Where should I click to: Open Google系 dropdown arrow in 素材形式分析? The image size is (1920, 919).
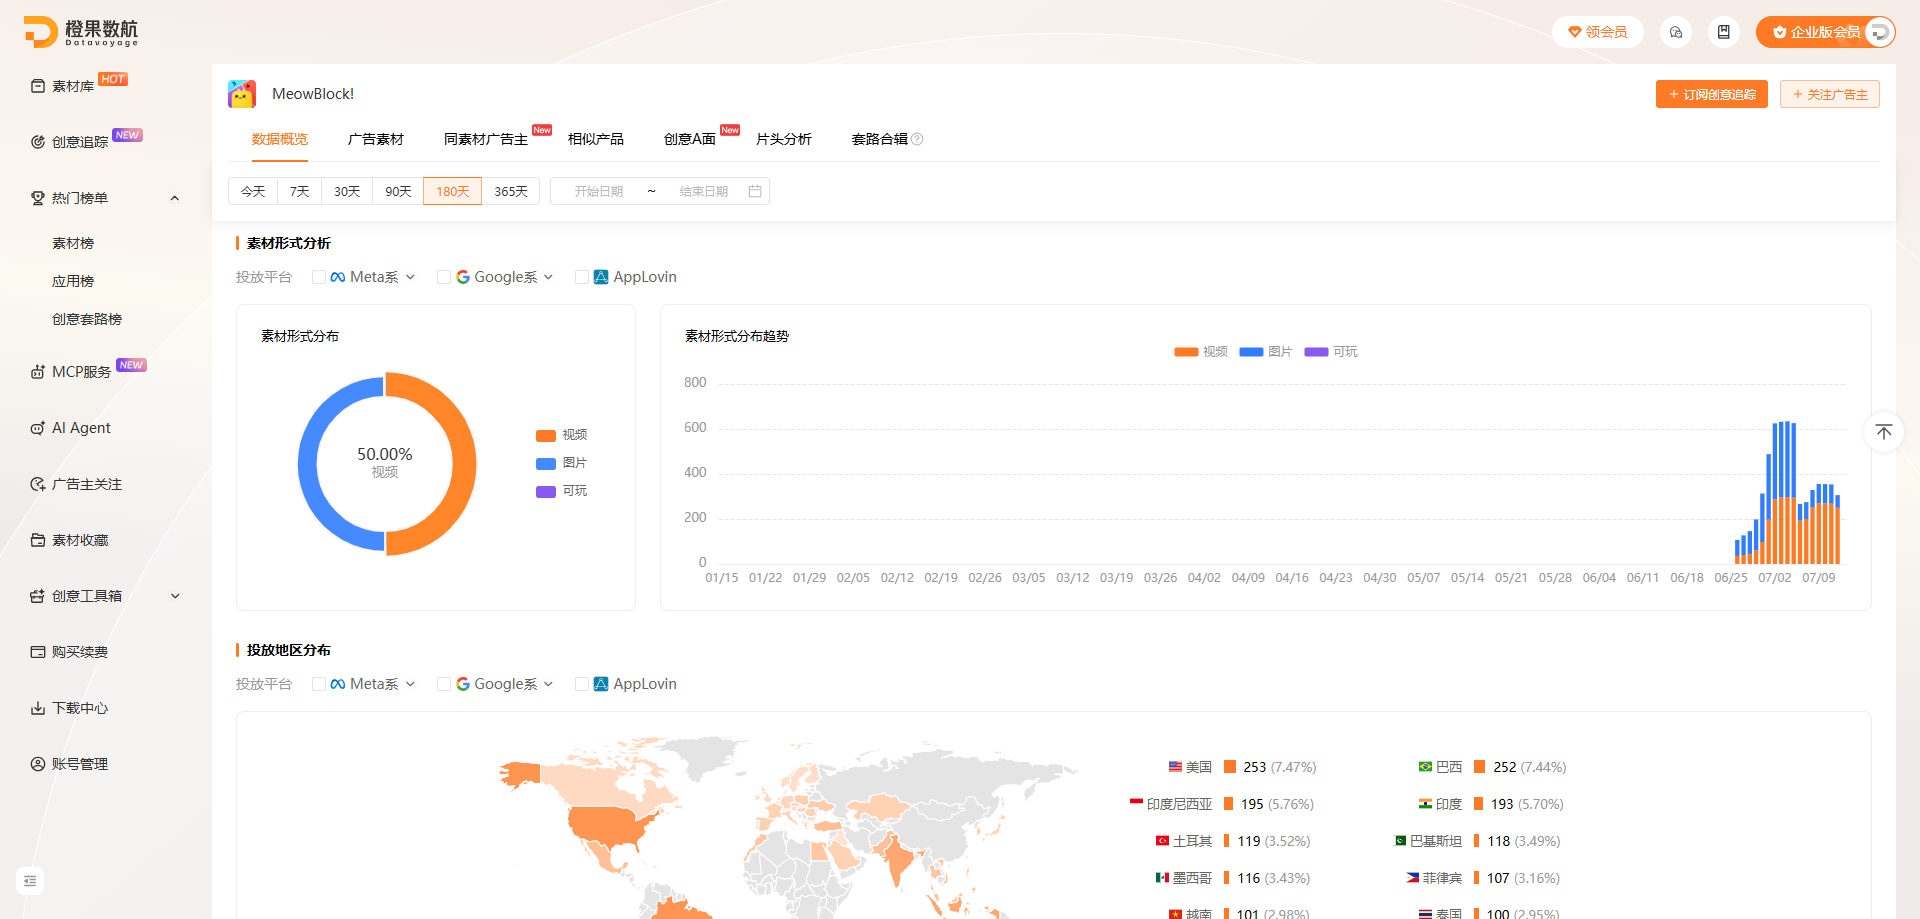tap(548, 277)
